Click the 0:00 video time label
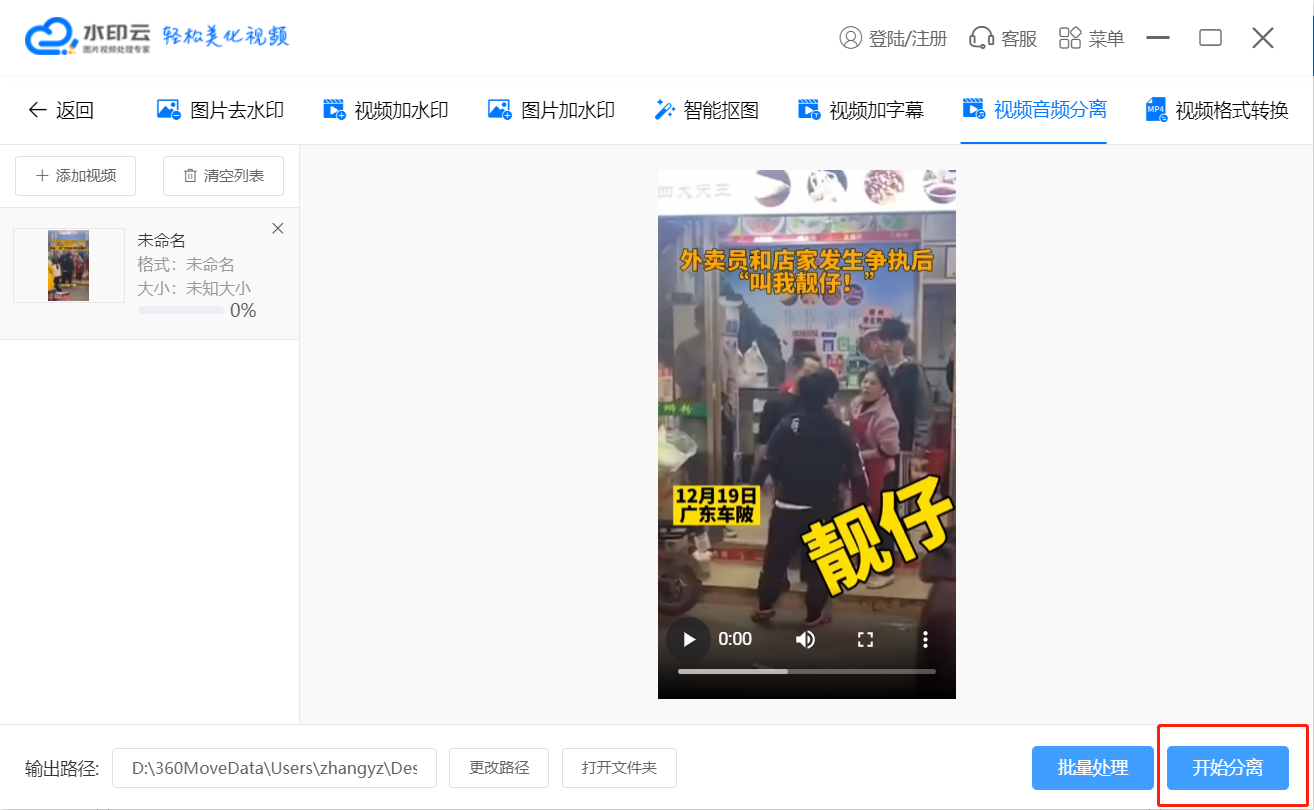This screenshot has width=1314, height=810. pyautogui.click(x=735, y=639)
